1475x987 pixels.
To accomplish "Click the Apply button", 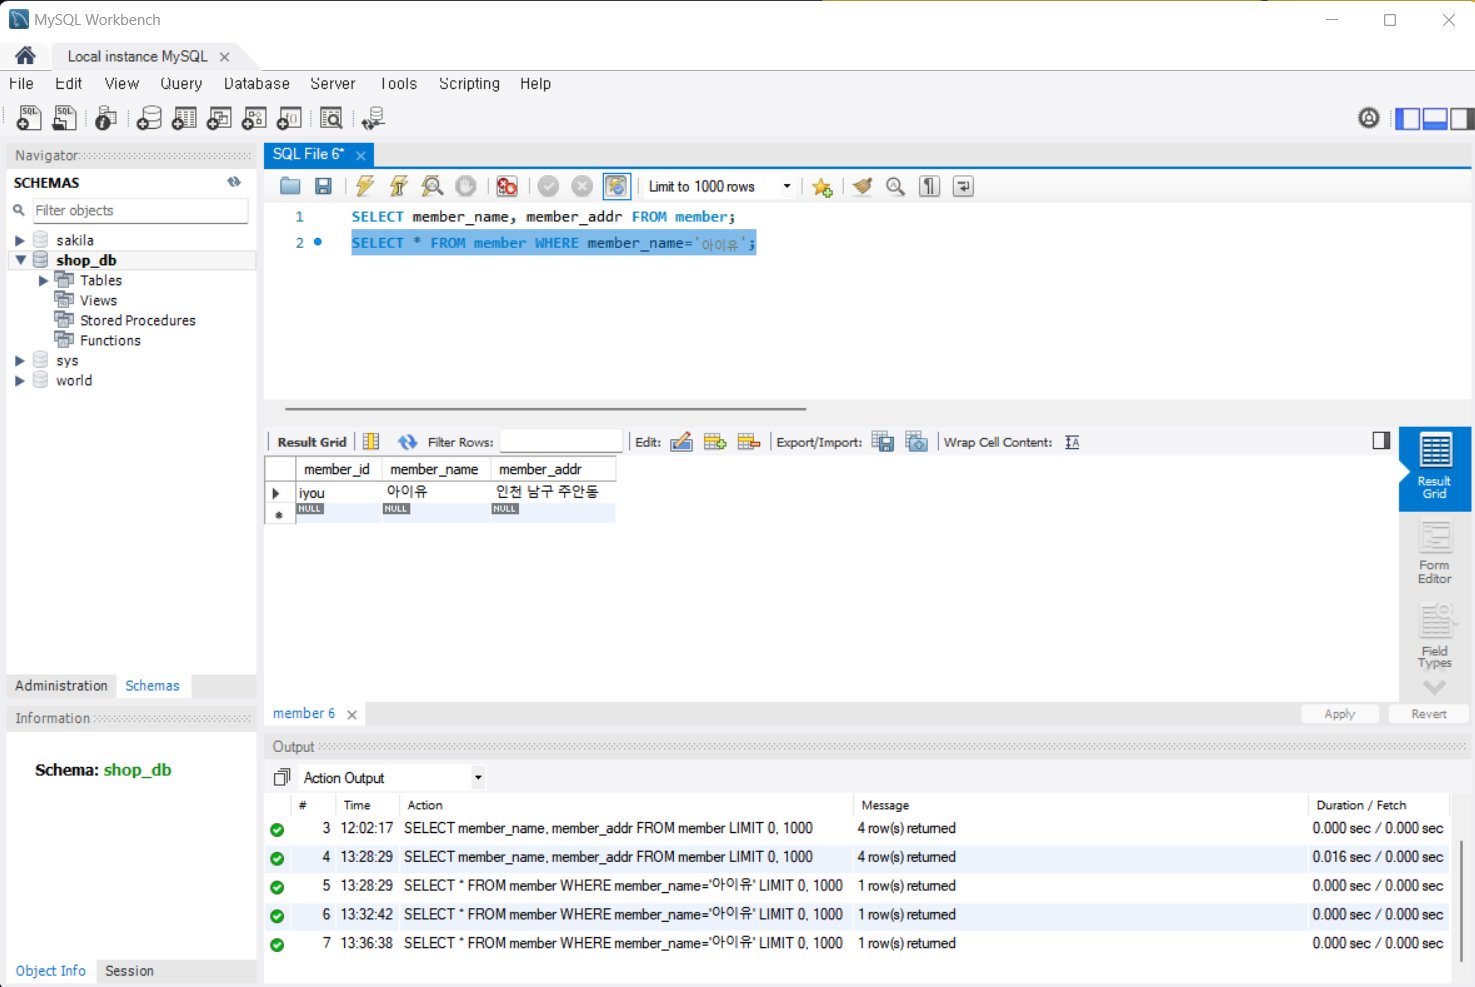I will [x=1339, y=714].
